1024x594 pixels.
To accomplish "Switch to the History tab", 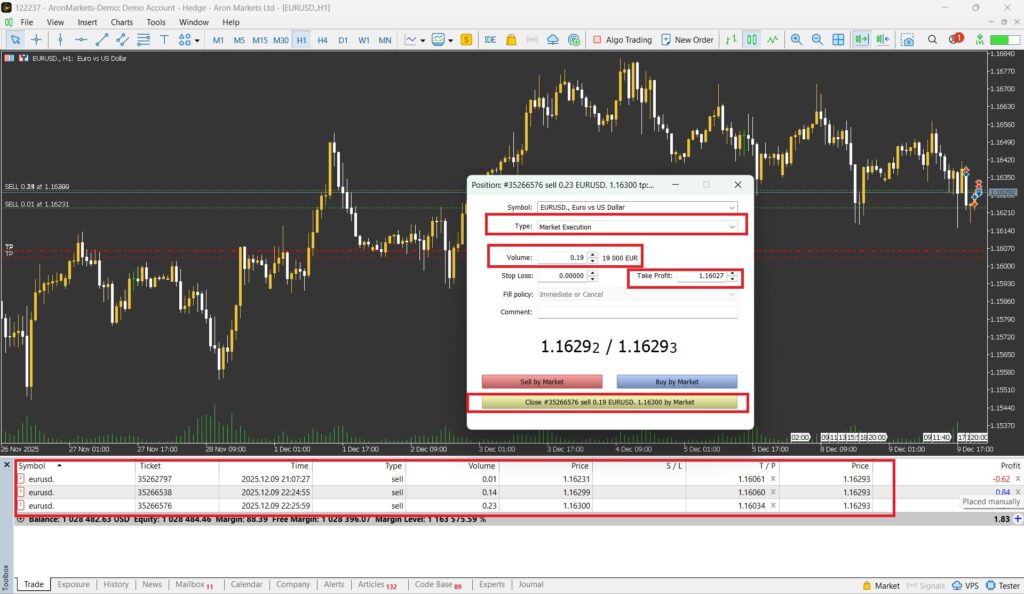I will [x=116, y=584].
